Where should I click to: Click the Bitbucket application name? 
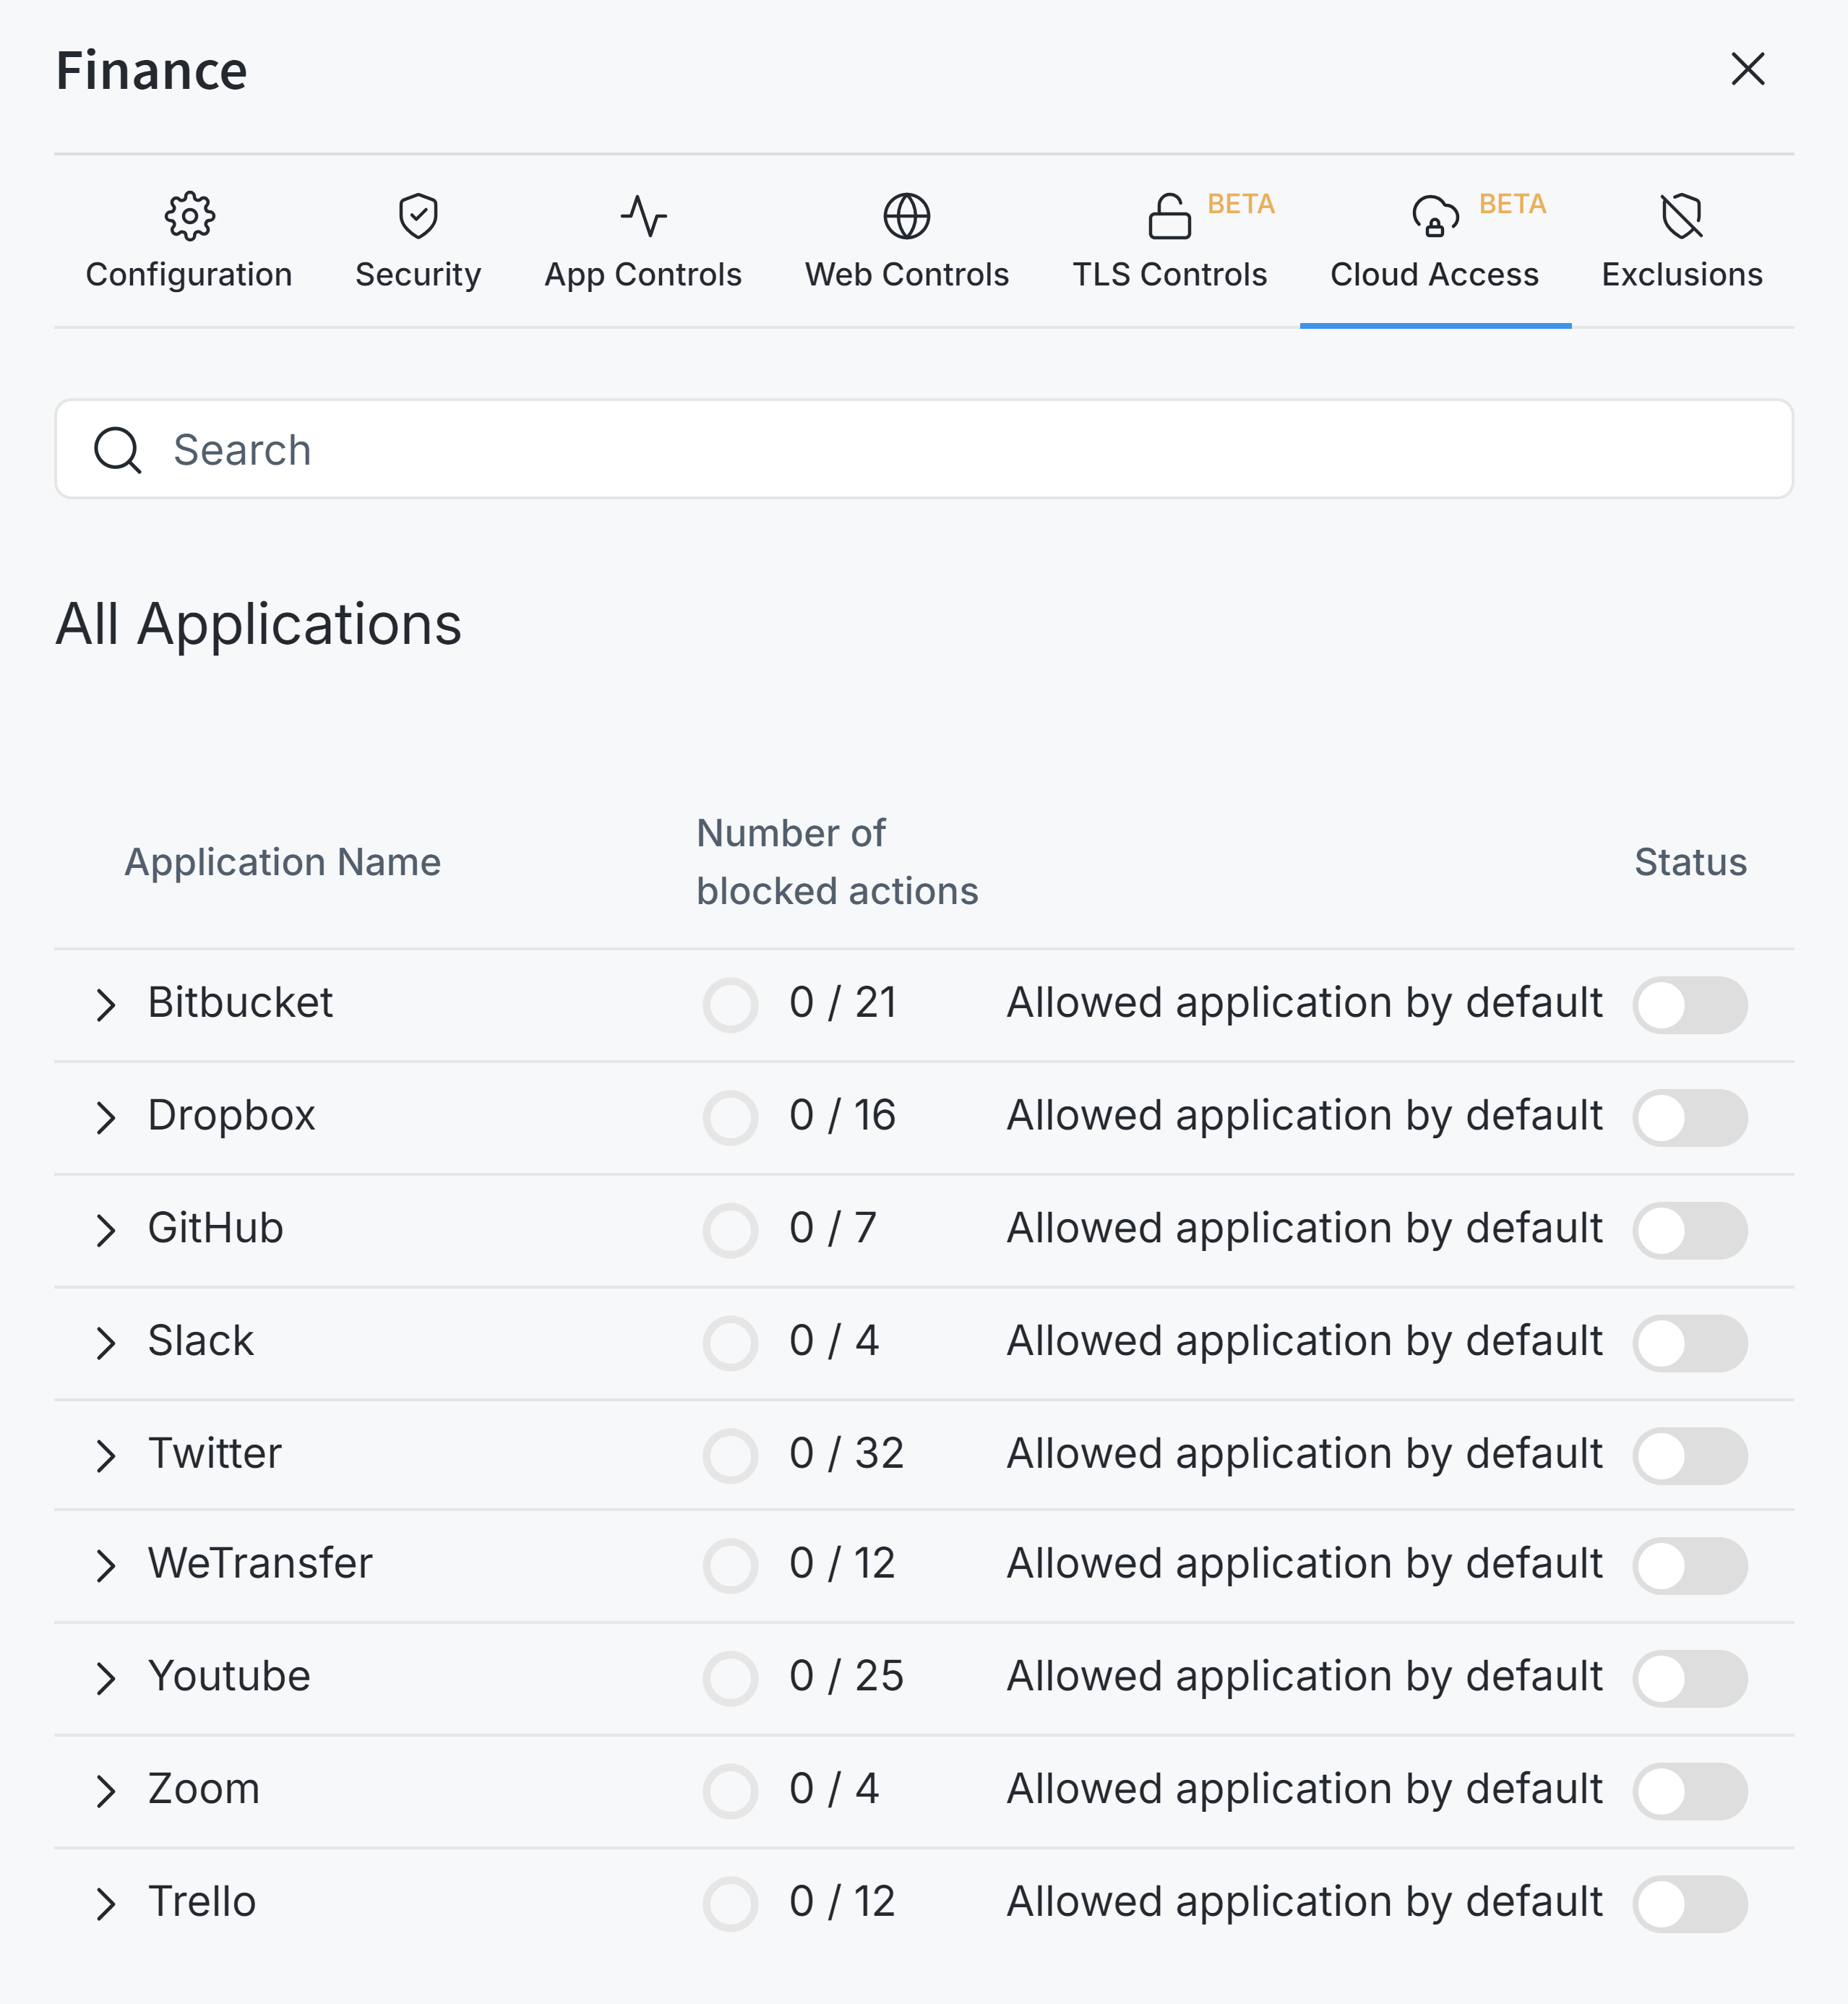point(240,1002)
